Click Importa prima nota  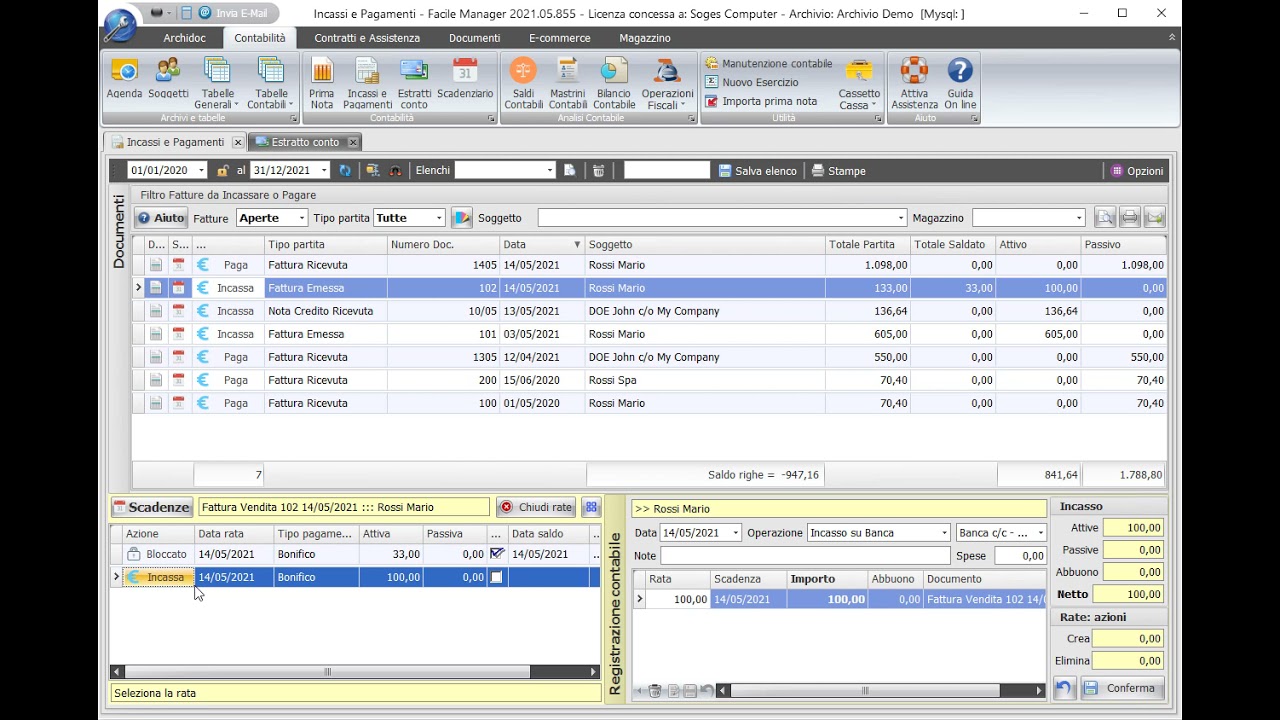761,101
